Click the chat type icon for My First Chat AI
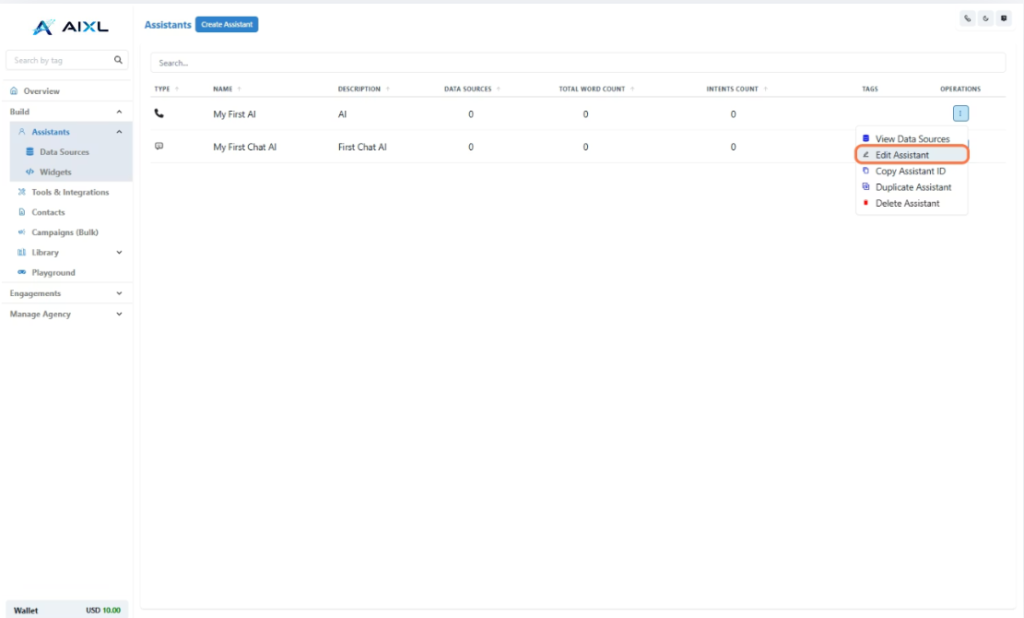Viewport: 1024px width, 618px height. point(159,146)
